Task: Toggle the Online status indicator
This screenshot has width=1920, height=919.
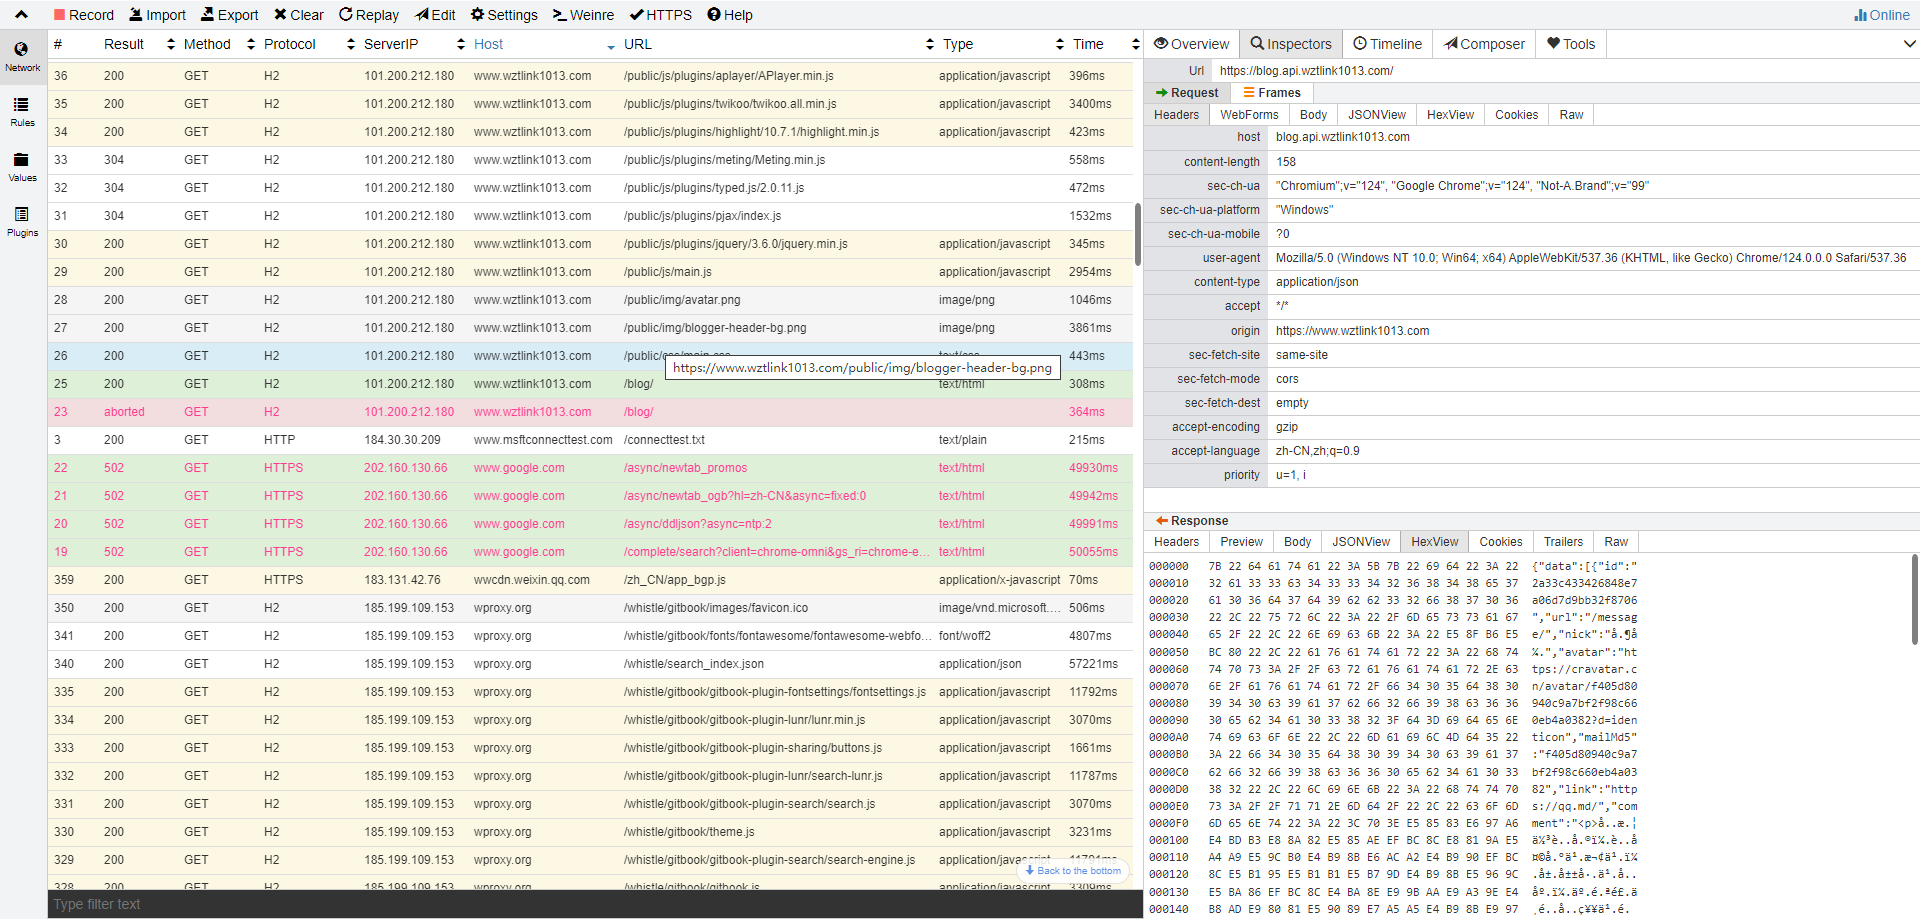Action: point(1882,15)
